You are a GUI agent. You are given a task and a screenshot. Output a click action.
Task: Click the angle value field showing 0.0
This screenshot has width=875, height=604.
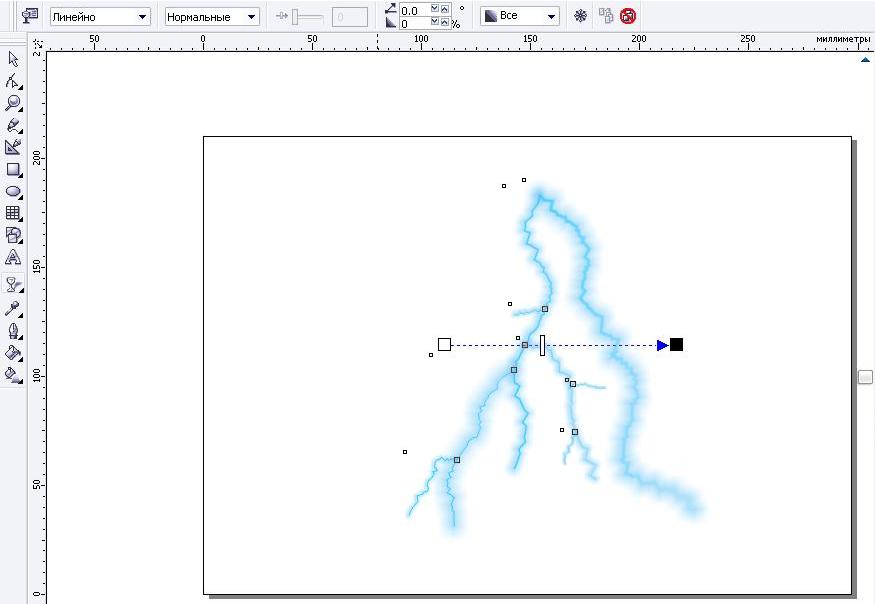pyautogui.click(x=415, y=10)
